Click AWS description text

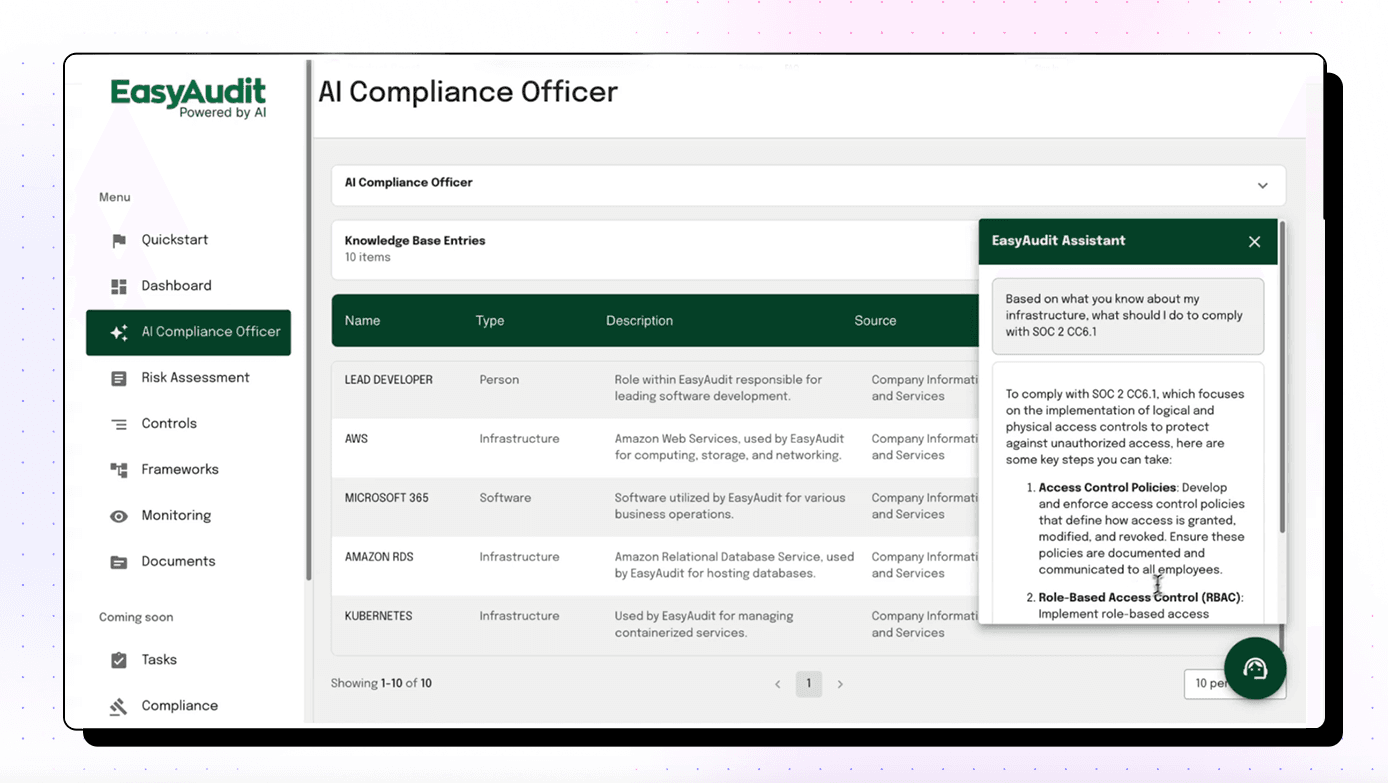coord(729,447)
